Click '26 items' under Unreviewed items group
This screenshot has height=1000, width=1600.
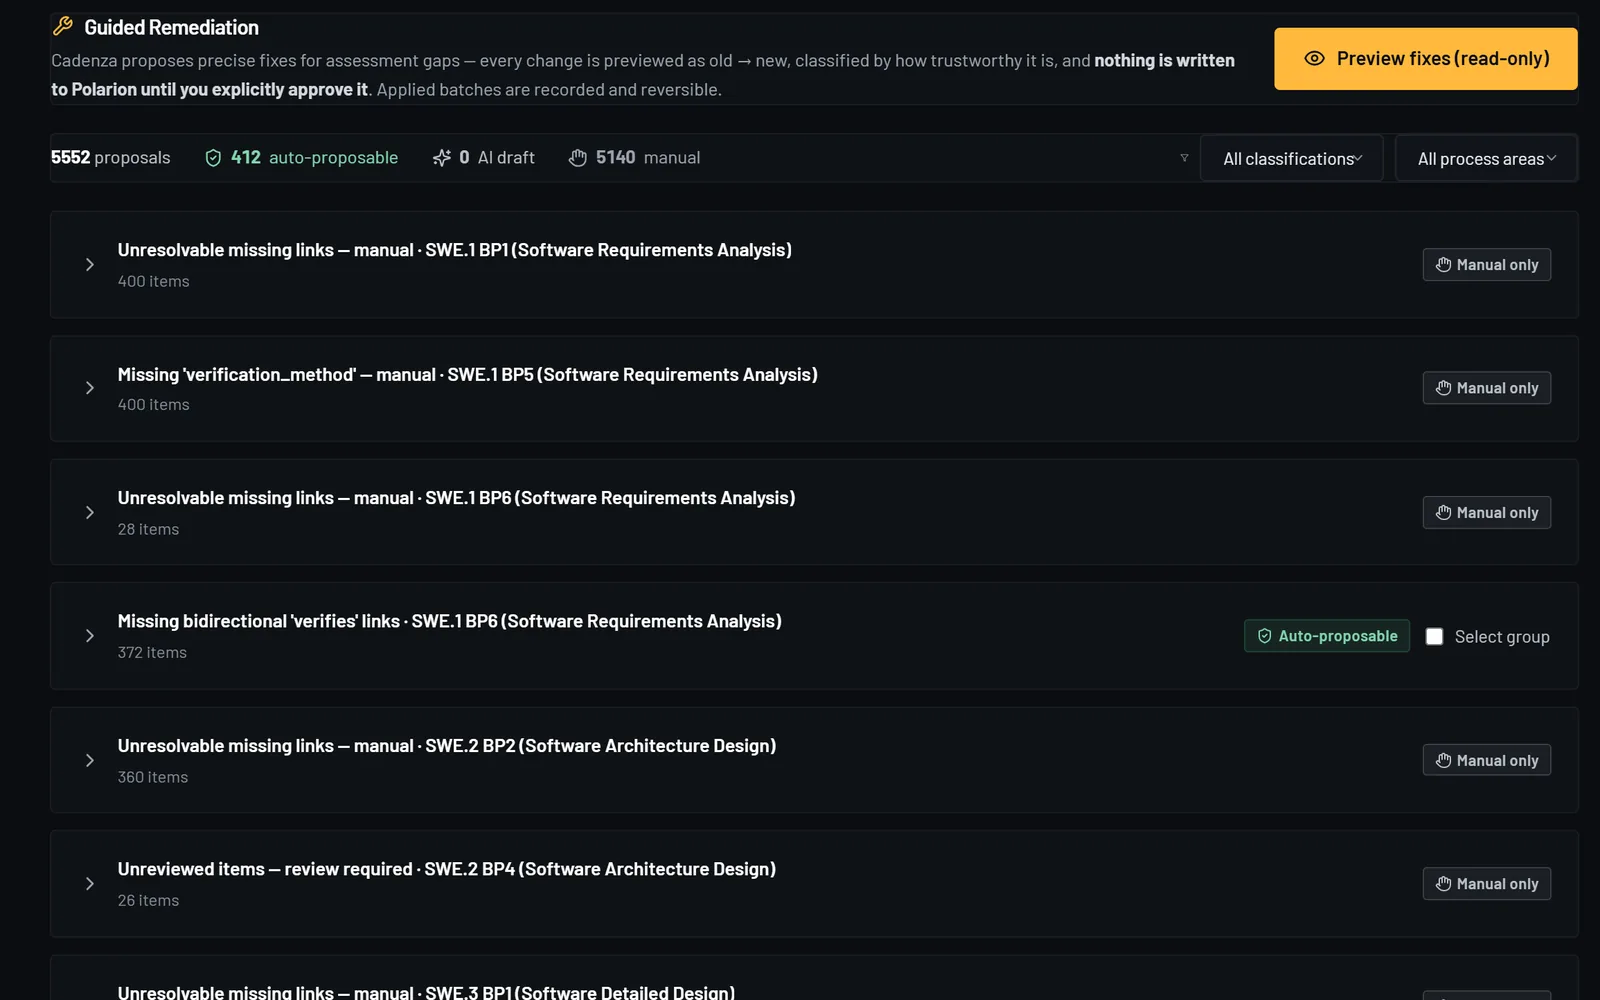148,900
